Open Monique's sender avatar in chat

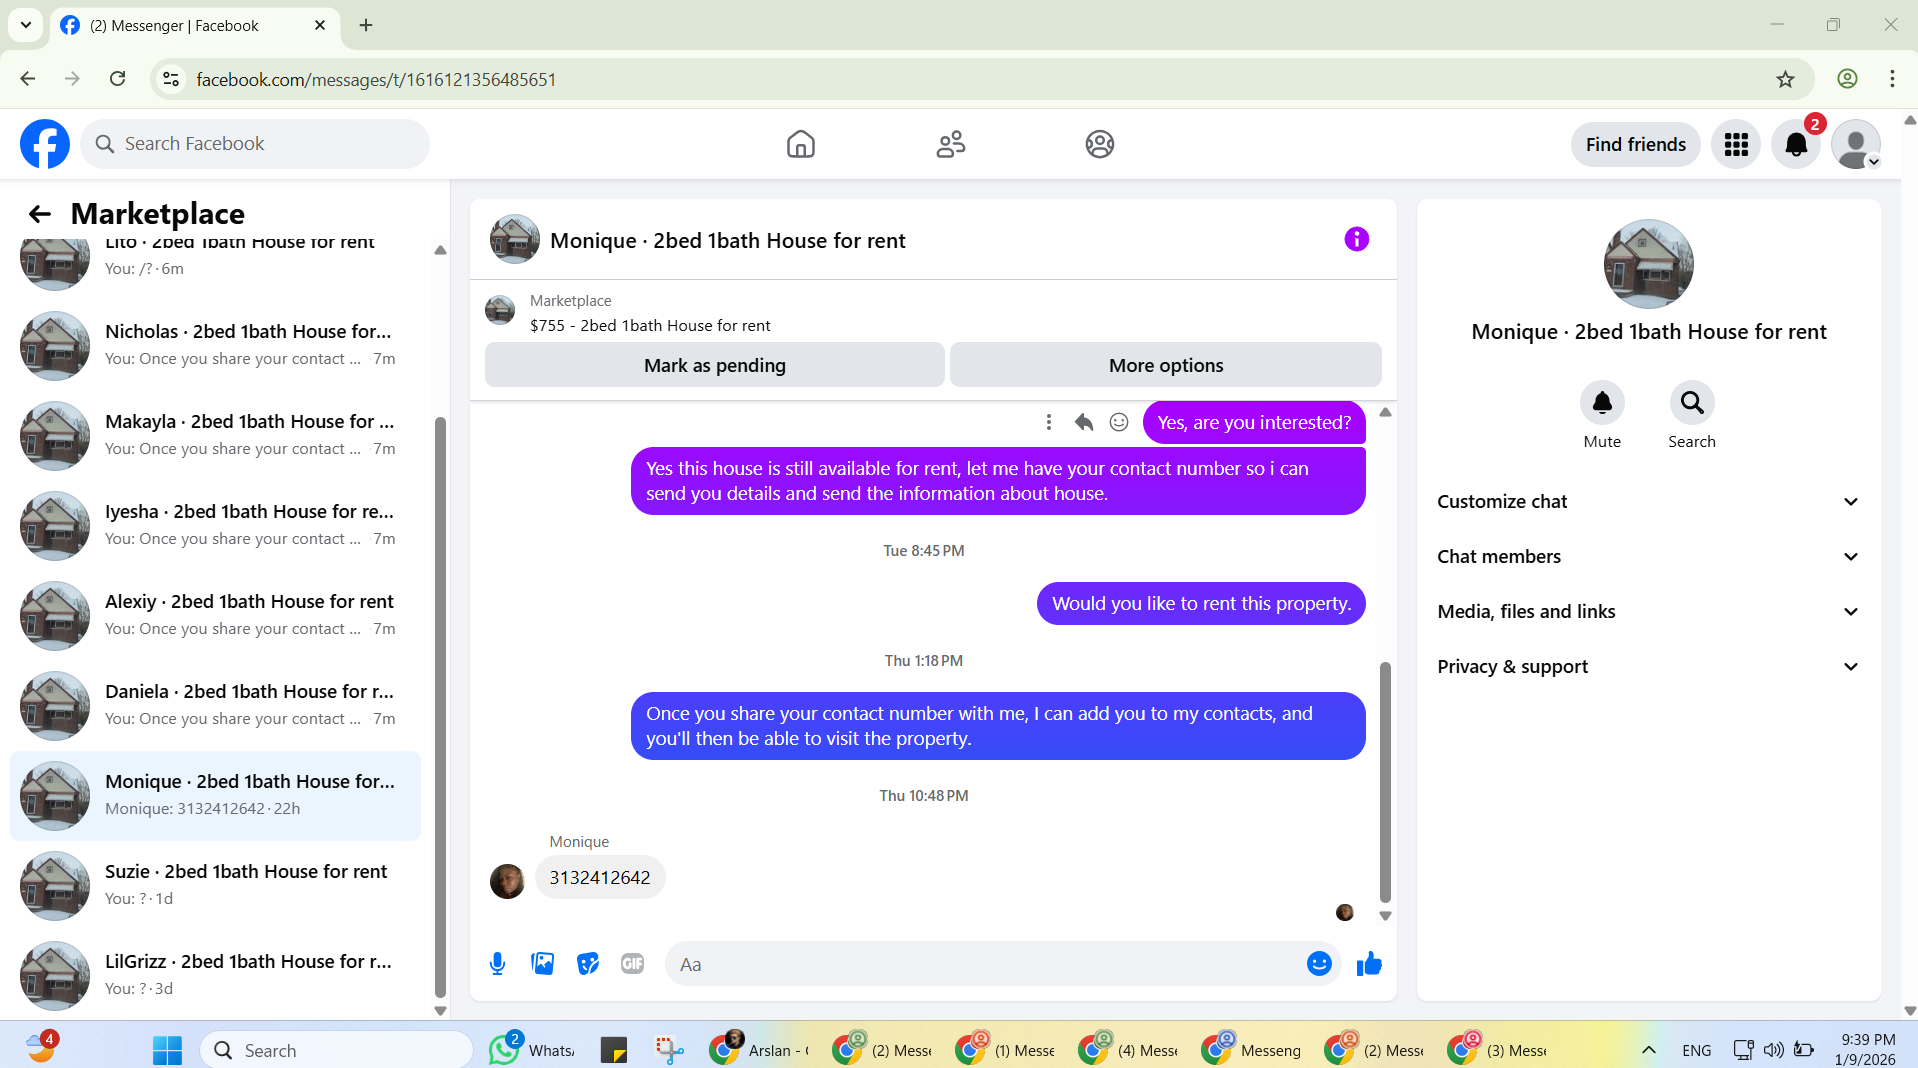point(507,881)
